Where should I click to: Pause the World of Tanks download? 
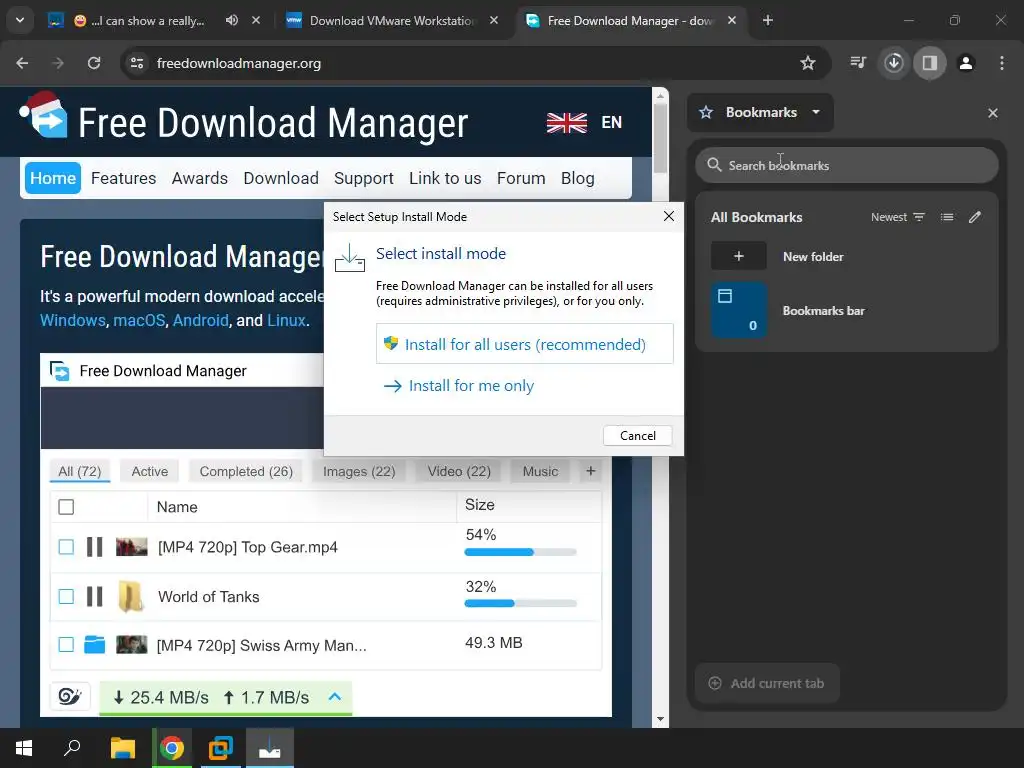click(x=95, y=596)
